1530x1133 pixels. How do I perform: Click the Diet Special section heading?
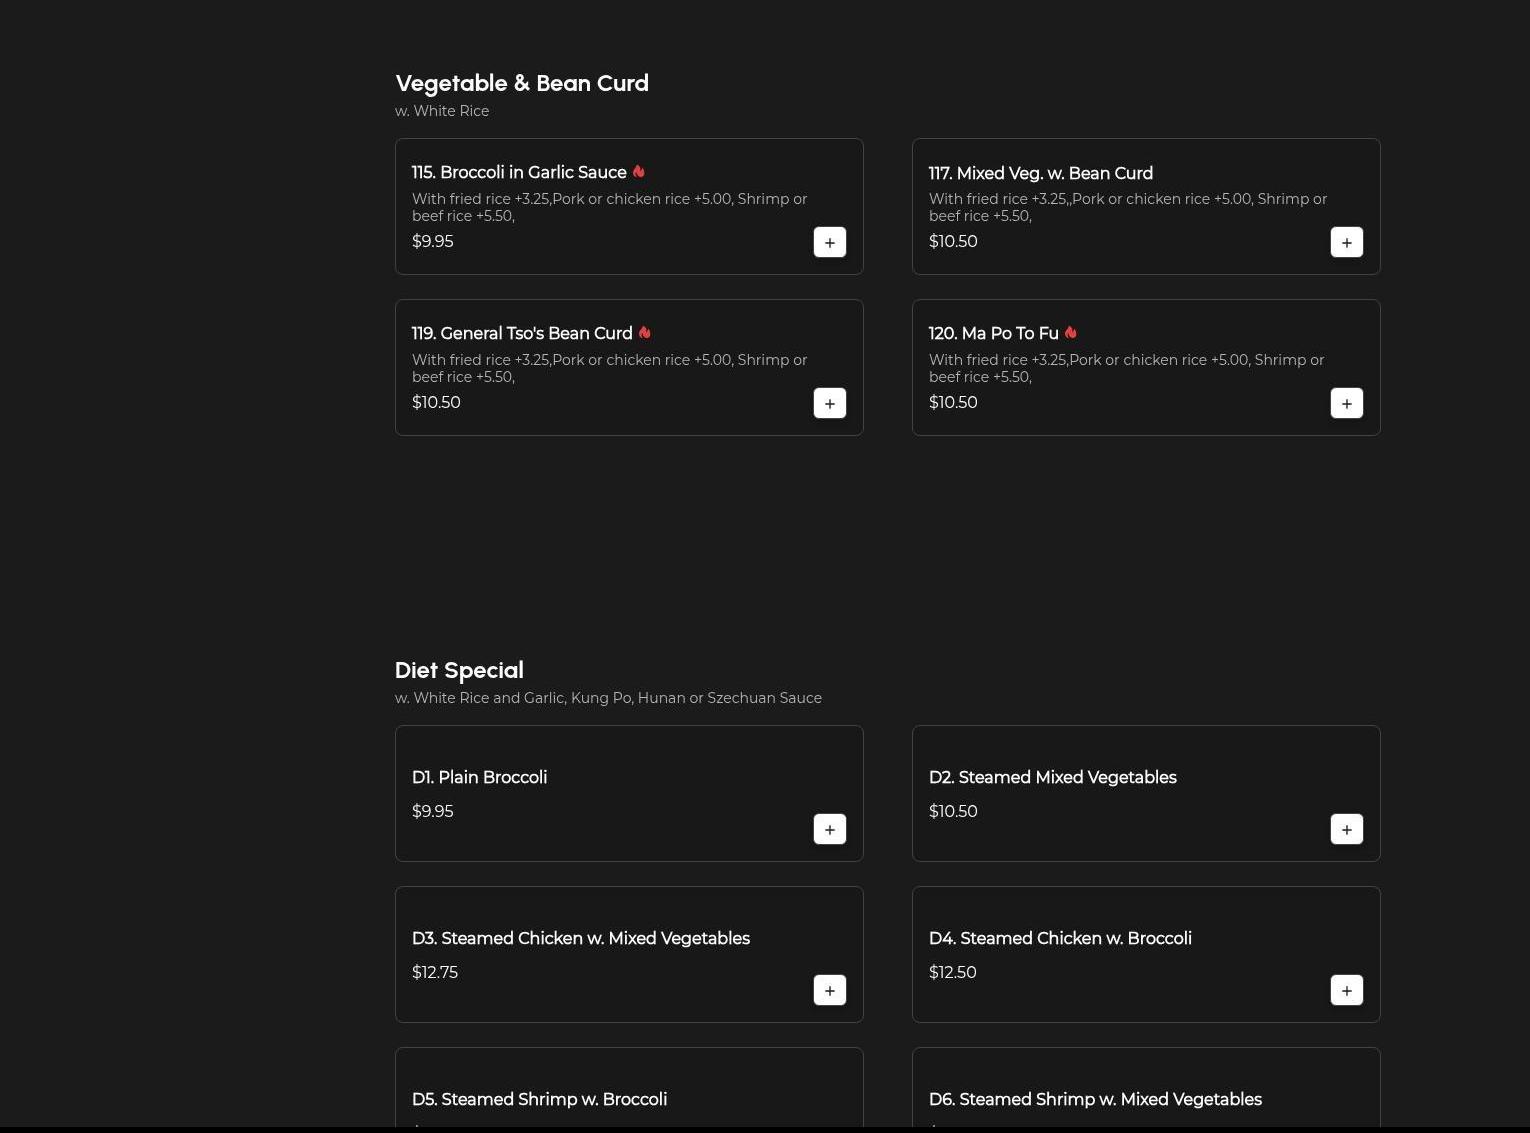(459, 670)
